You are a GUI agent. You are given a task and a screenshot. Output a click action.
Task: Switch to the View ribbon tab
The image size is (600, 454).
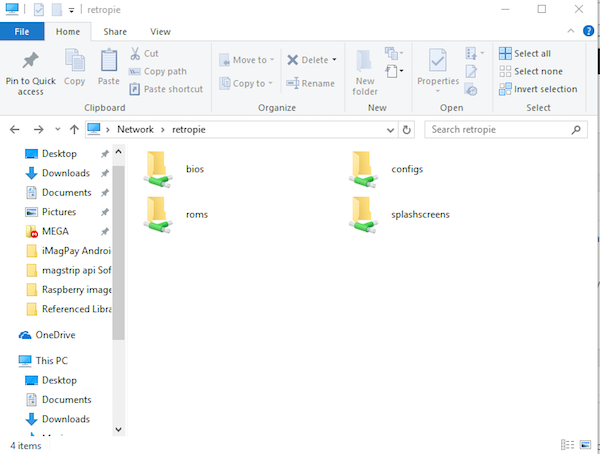[160, 32]
